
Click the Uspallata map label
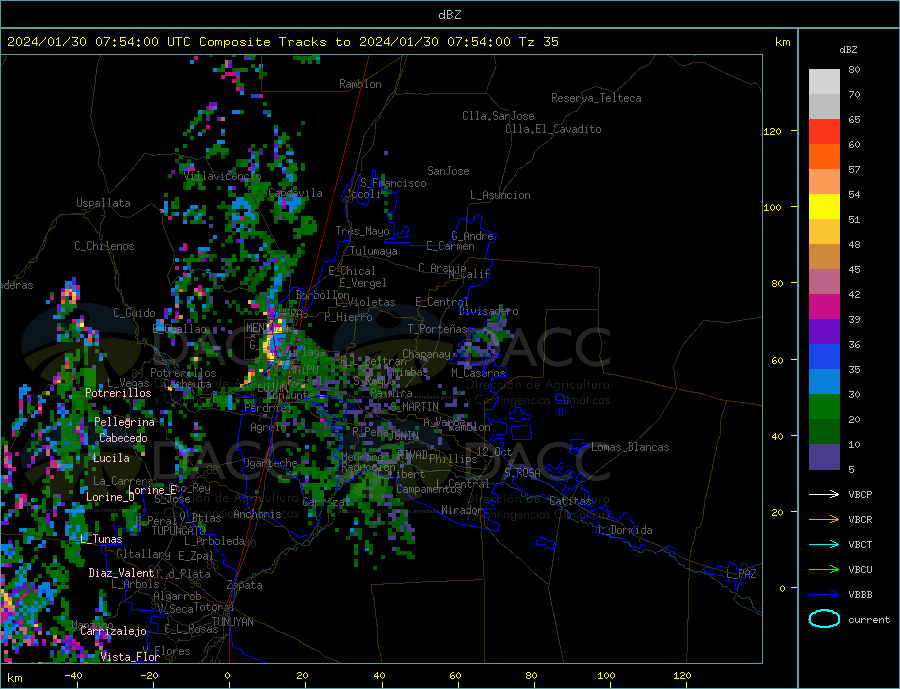point(103,203)
